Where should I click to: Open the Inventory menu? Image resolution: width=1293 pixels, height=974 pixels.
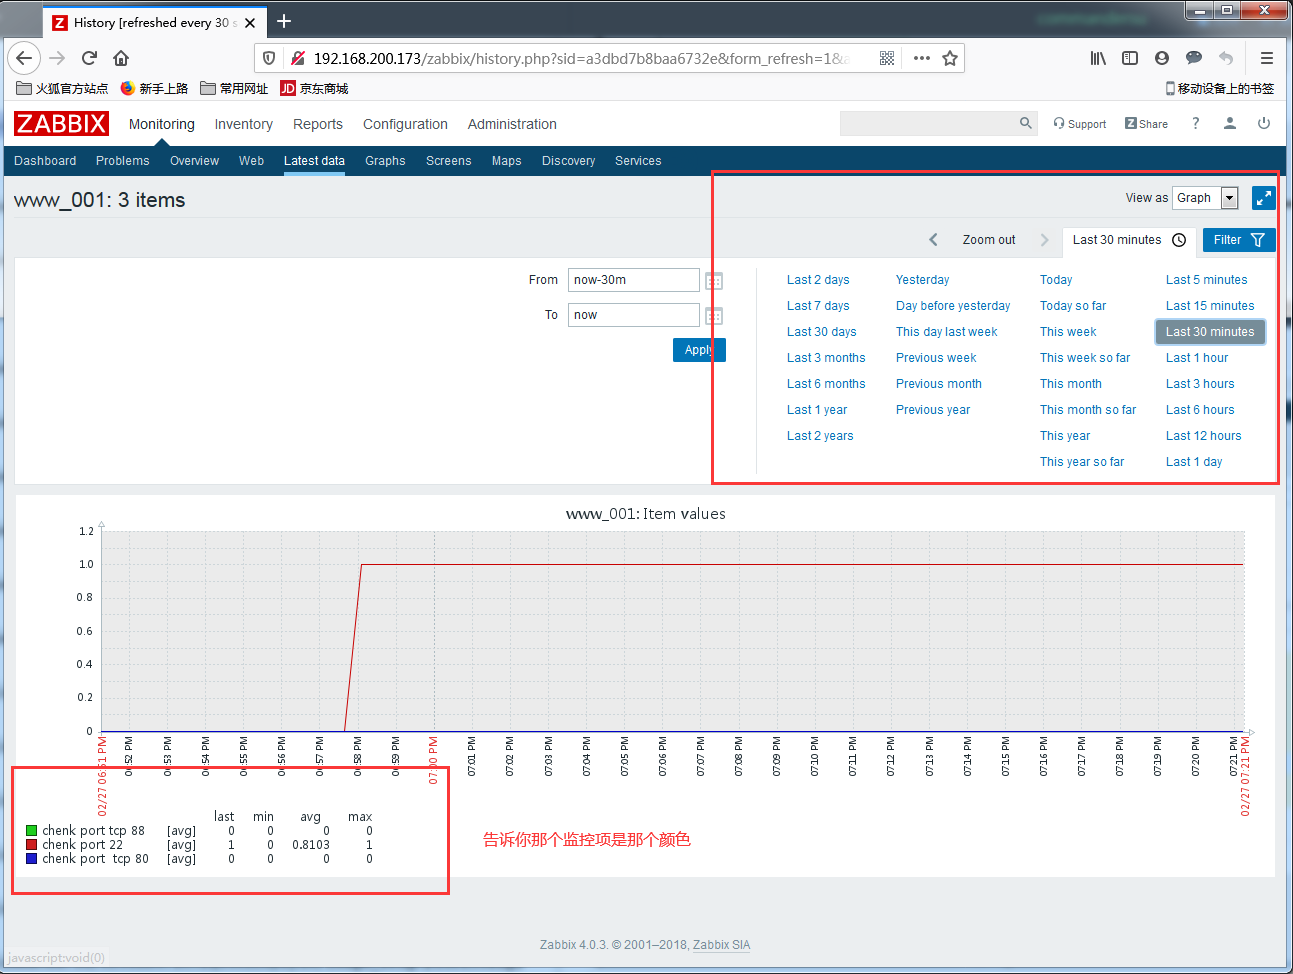coord(243,124)
